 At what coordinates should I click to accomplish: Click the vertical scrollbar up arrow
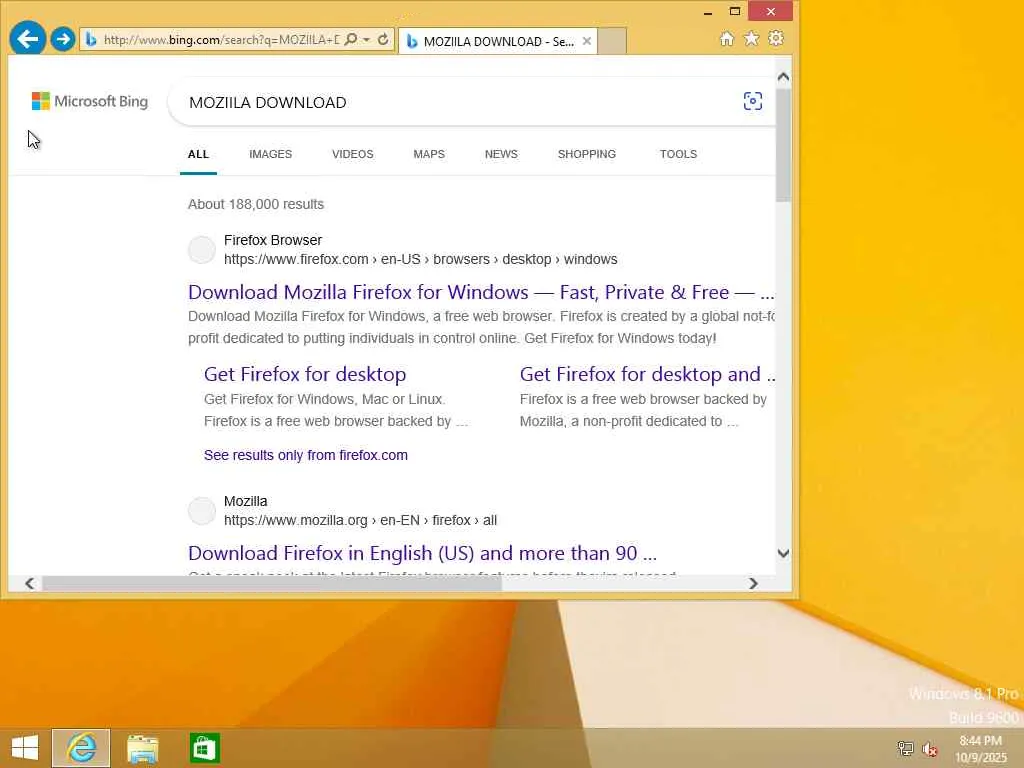point(784,77)
